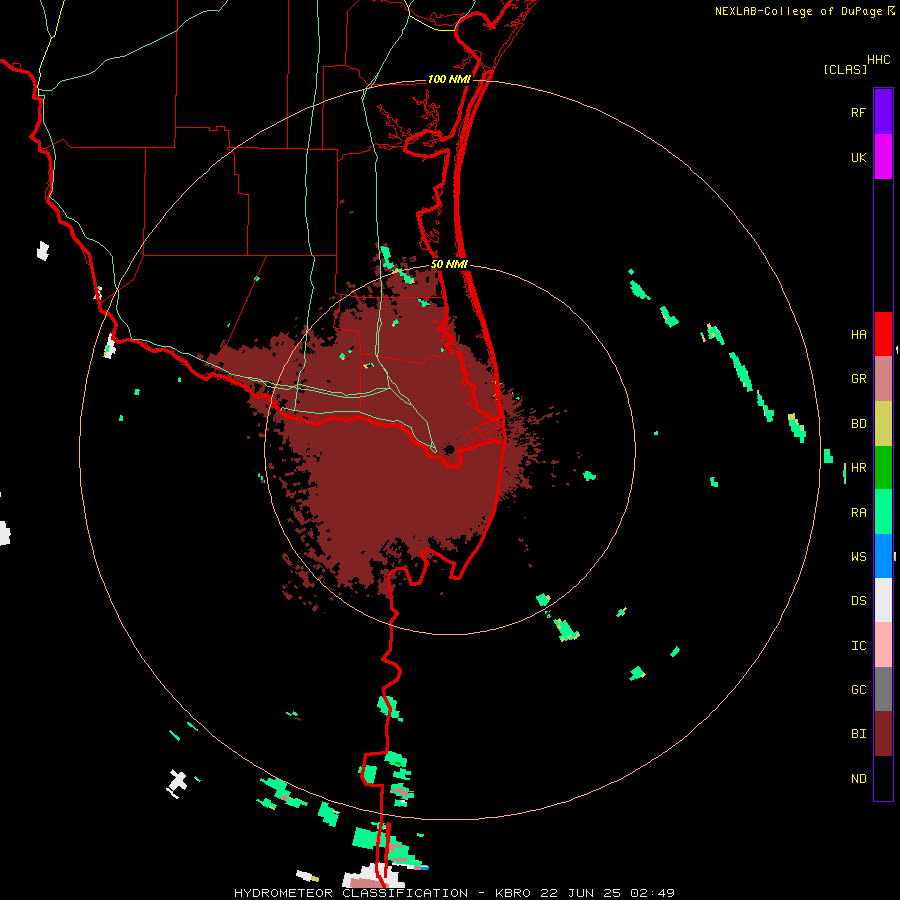Click the HYDROMETEOR CLASSIFICATION title text
Image resolution: width=900 pixels, height=900 pixels.
point(351,893)
